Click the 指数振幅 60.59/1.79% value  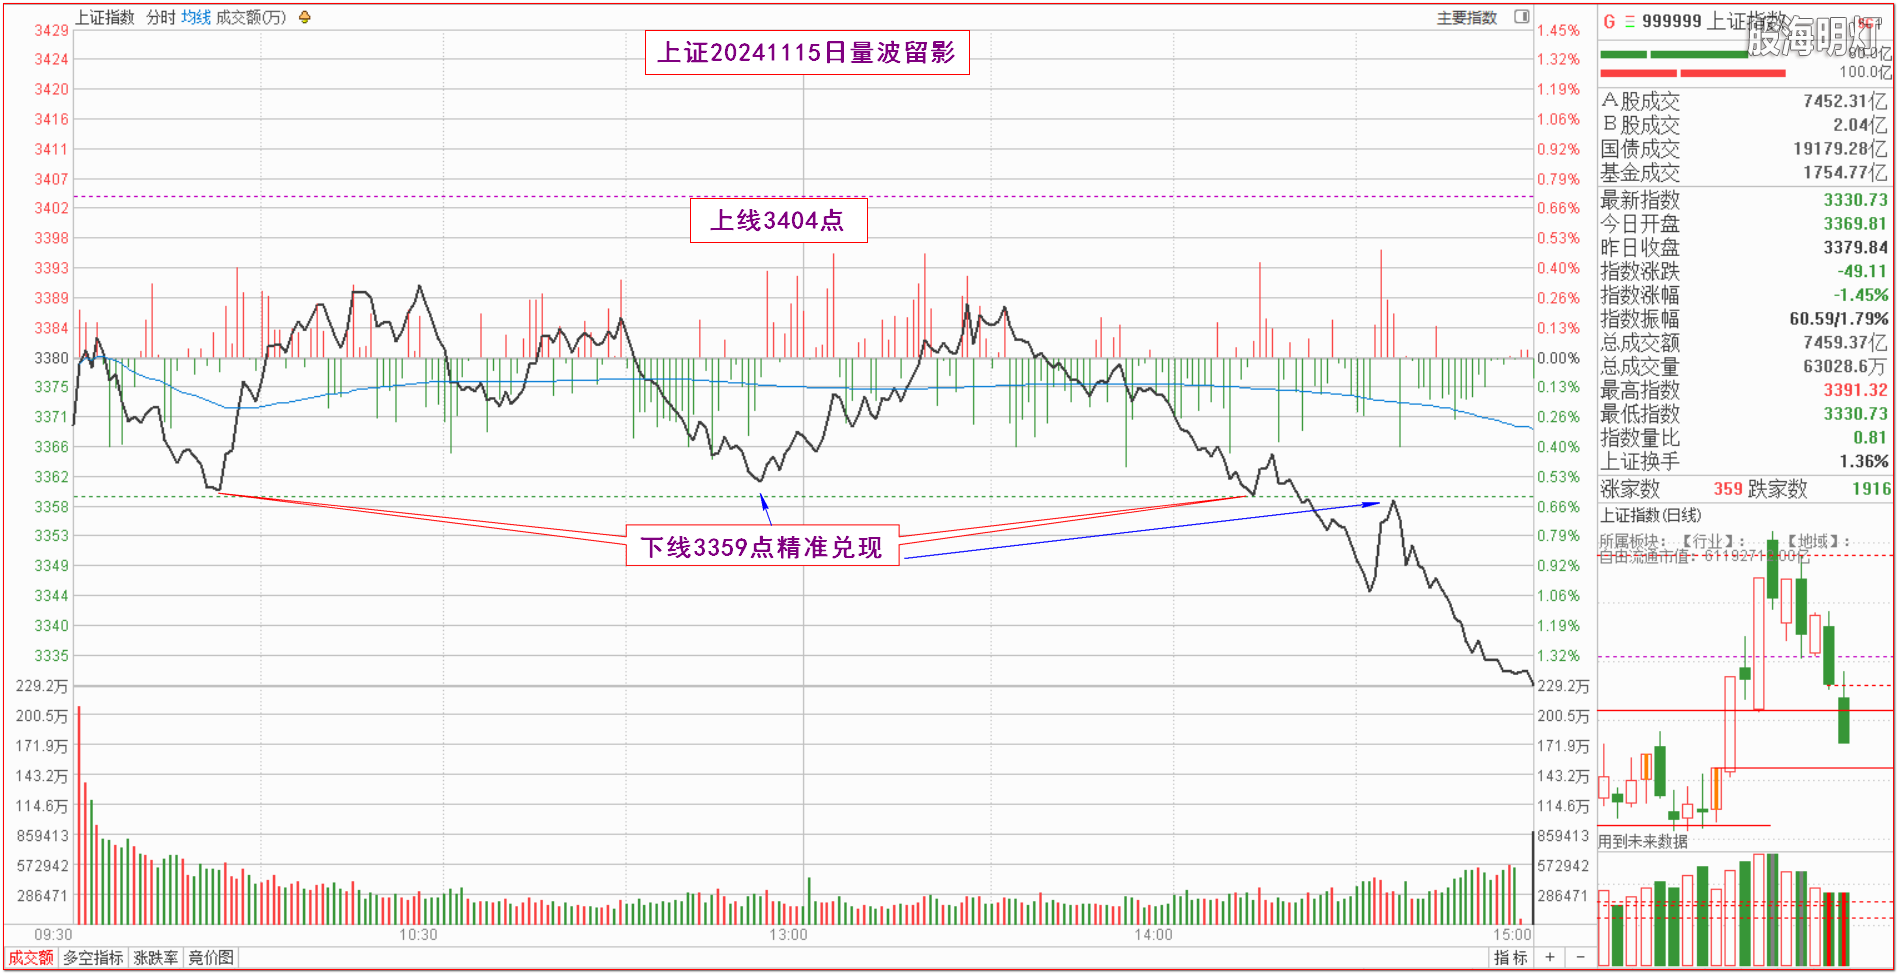1839,319
